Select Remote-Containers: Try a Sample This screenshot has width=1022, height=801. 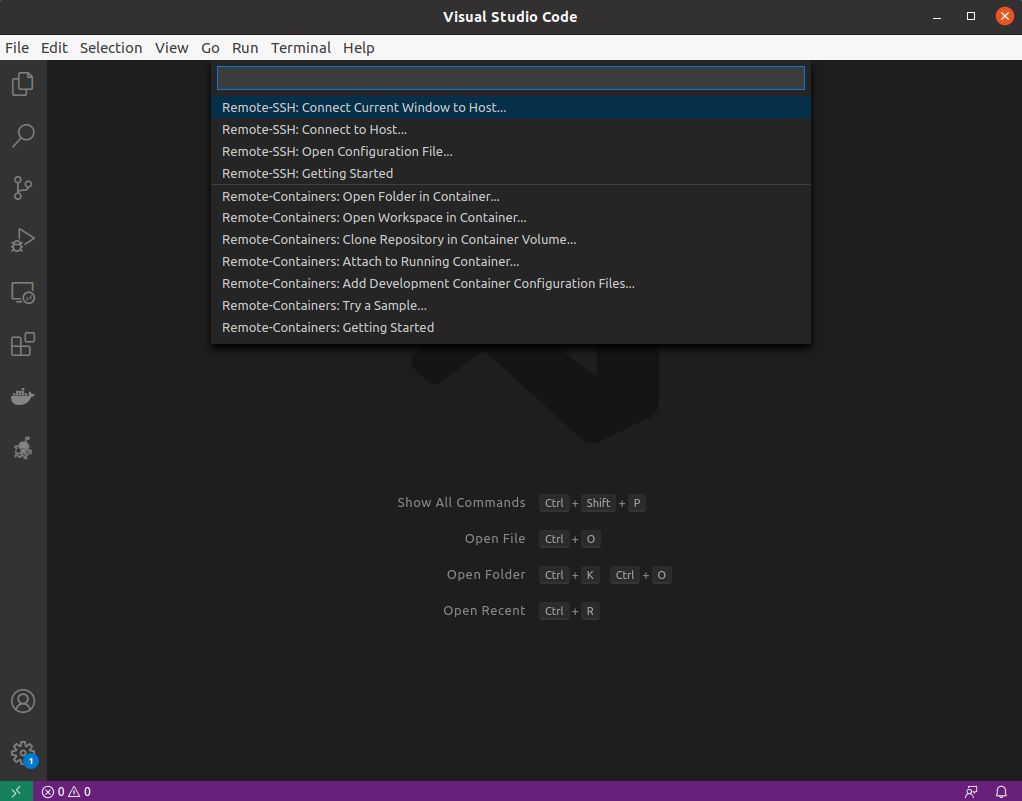click(510, 306)
